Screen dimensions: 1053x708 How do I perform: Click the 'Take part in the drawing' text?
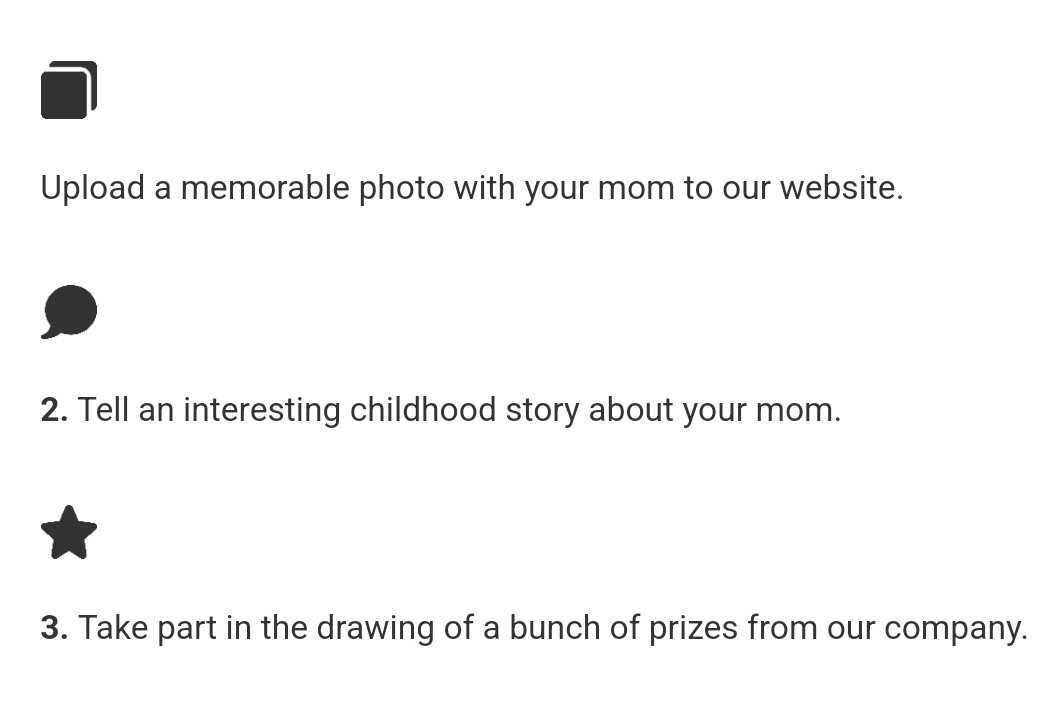pos(553,629)
